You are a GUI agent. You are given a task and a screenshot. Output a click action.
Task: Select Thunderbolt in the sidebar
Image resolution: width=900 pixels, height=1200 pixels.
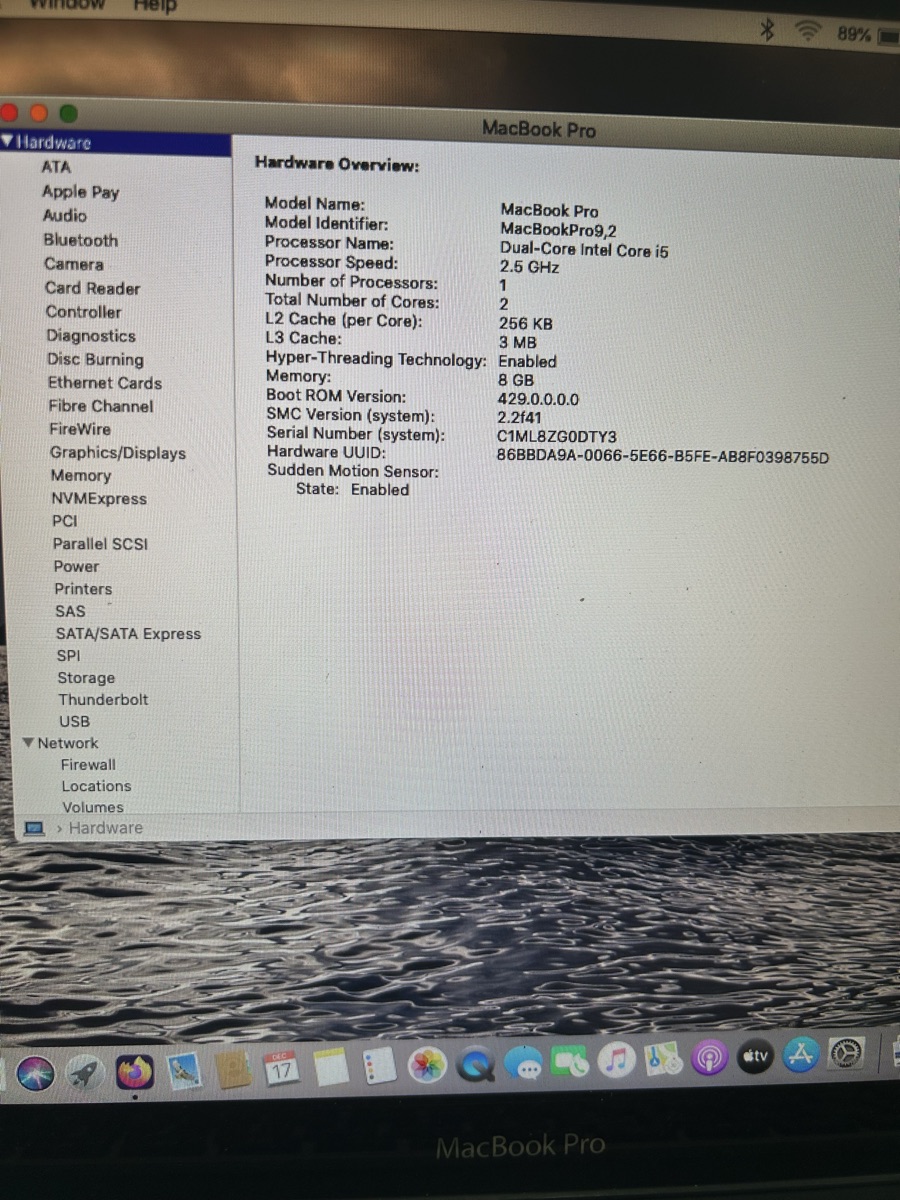(x=103, y=700)
